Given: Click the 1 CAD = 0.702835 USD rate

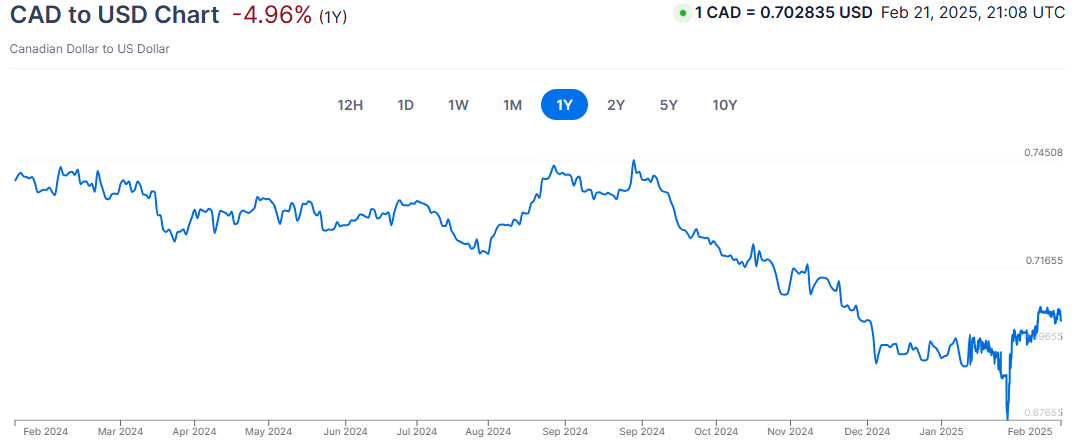Looking at the screenshot, I should [x=783, y=13].
